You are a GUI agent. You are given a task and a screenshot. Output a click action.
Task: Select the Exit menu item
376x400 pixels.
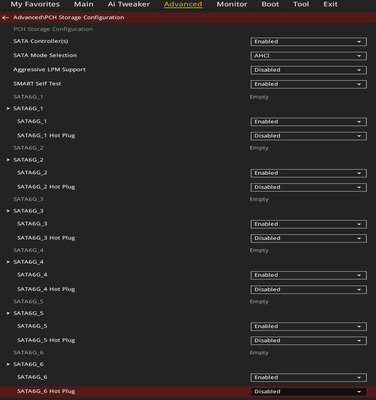330,4
